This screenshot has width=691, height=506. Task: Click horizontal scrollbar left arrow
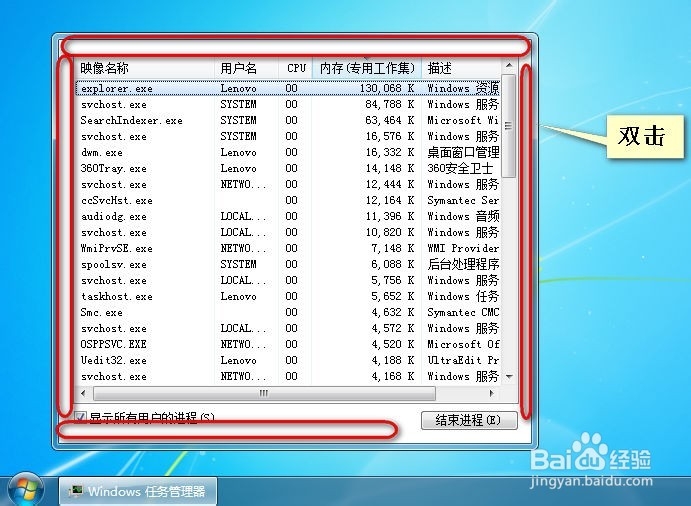pos(83,393)
